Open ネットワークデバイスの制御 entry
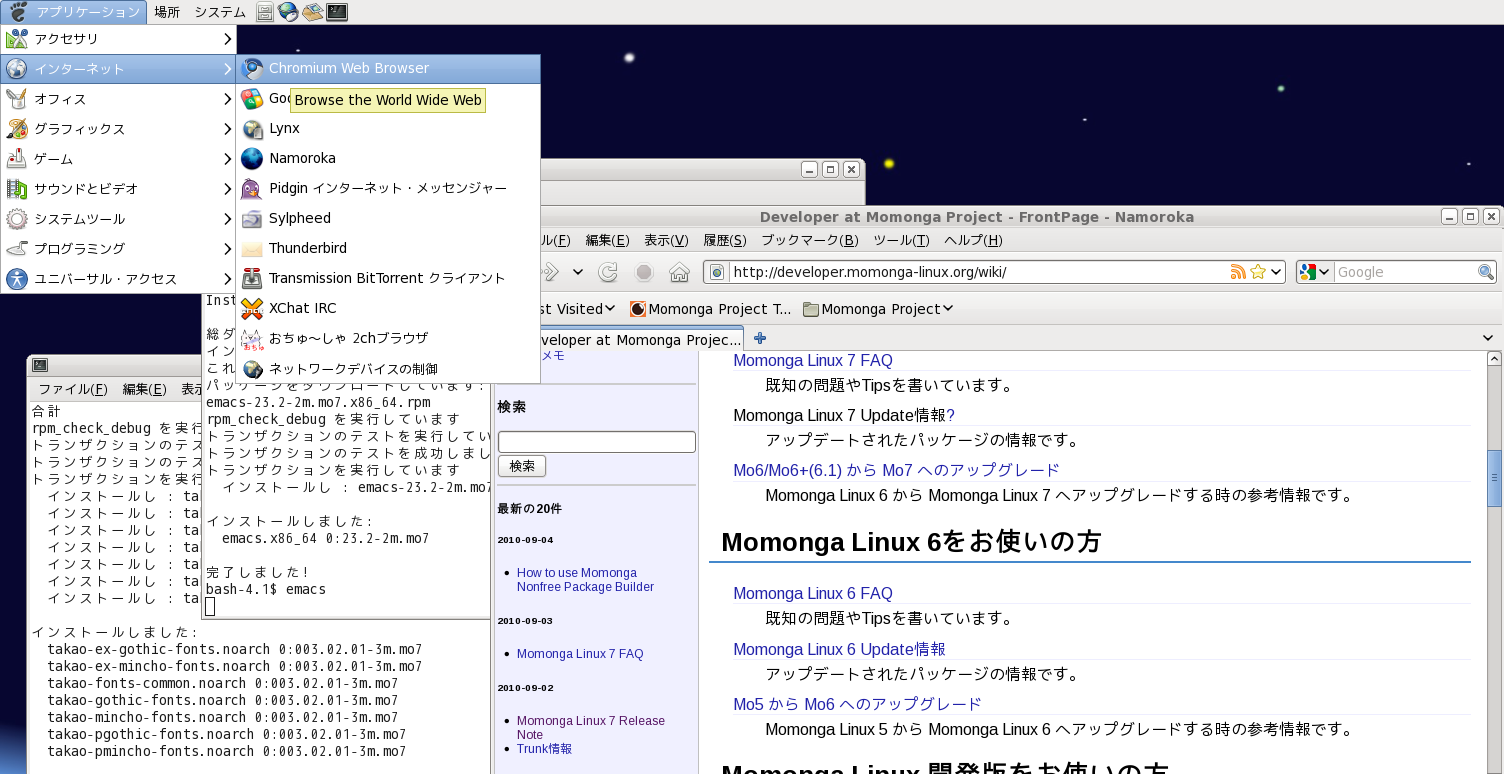This screenshot has width=1504, height=774. (x=388, y=369)
